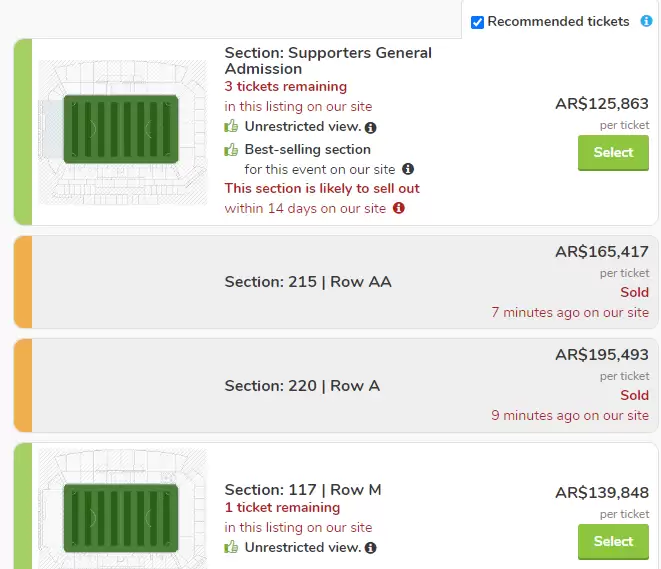Toggle the Recommended tickets checkbox

(477, 22)
